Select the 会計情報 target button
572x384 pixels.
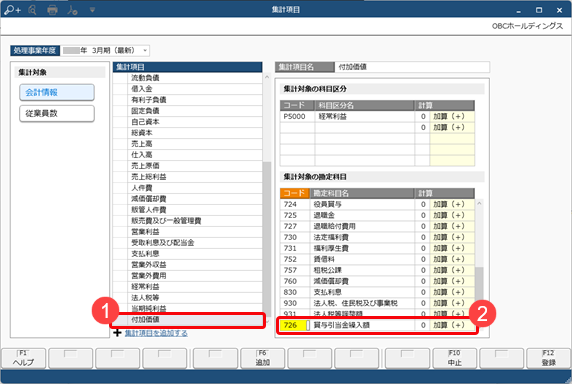coord(57,92)
